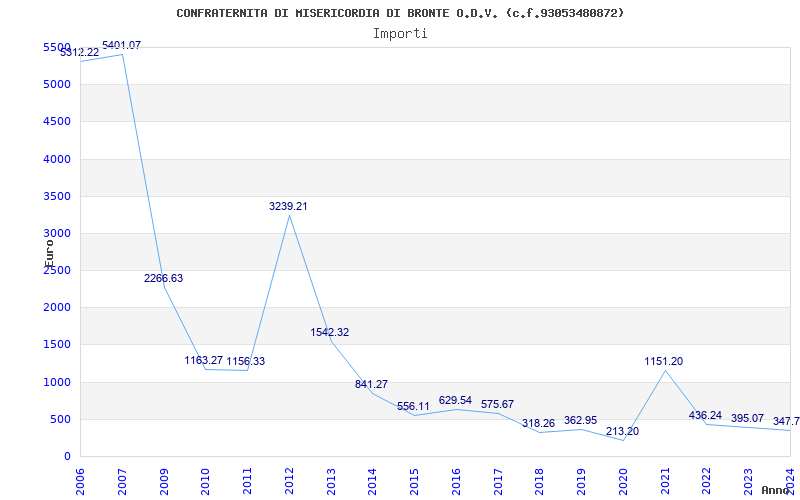Viewport: 800px width, 500px height.
Task: Click the 2012 year axis label
Action: click(x=289, y=481)
